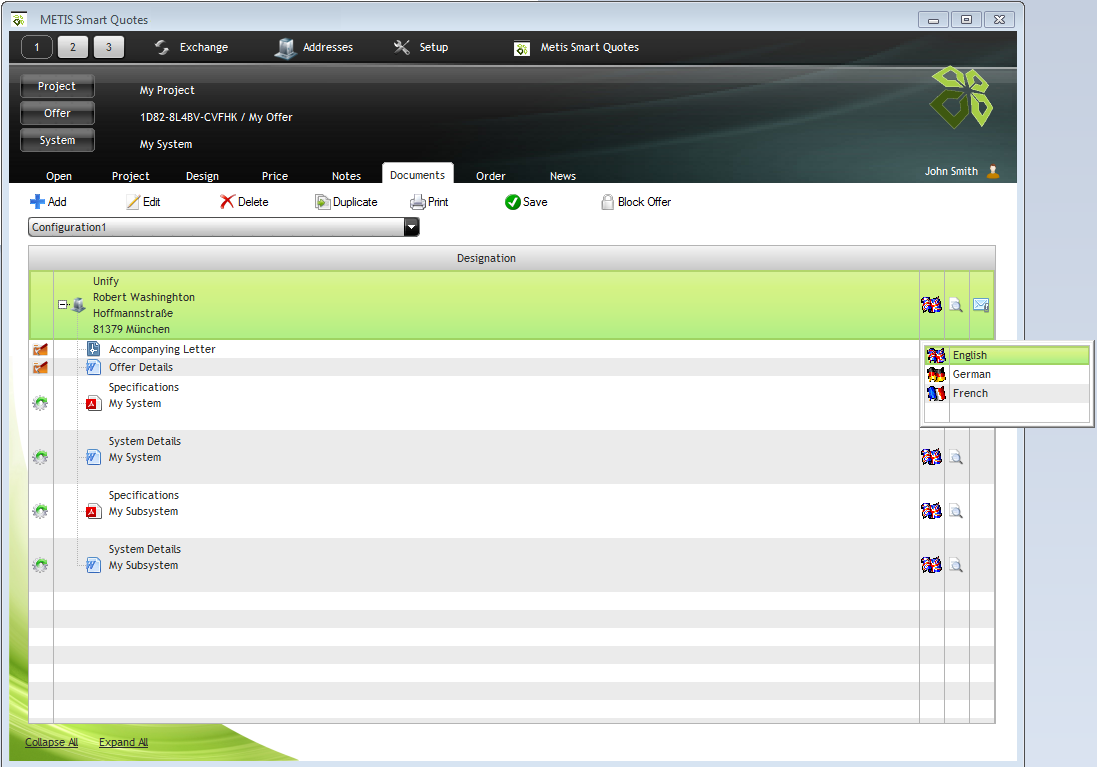The image size is (1097, 767).
Task: Click the status icon beside Offer Details
Action: click(x=41, y=367)
